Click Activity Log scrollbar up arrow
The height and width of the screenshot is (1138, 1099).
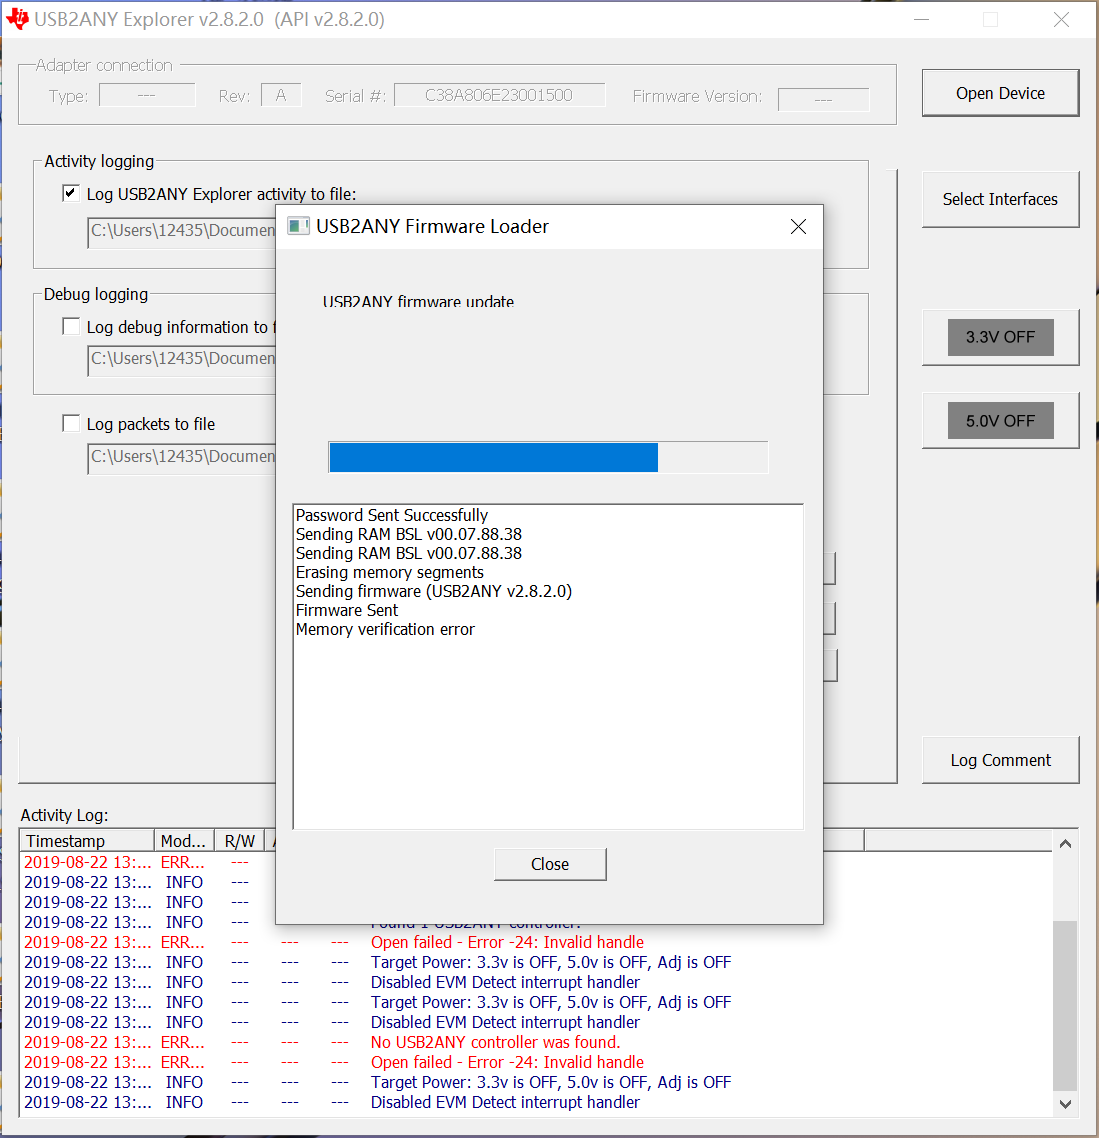[x=1065, y=843]
